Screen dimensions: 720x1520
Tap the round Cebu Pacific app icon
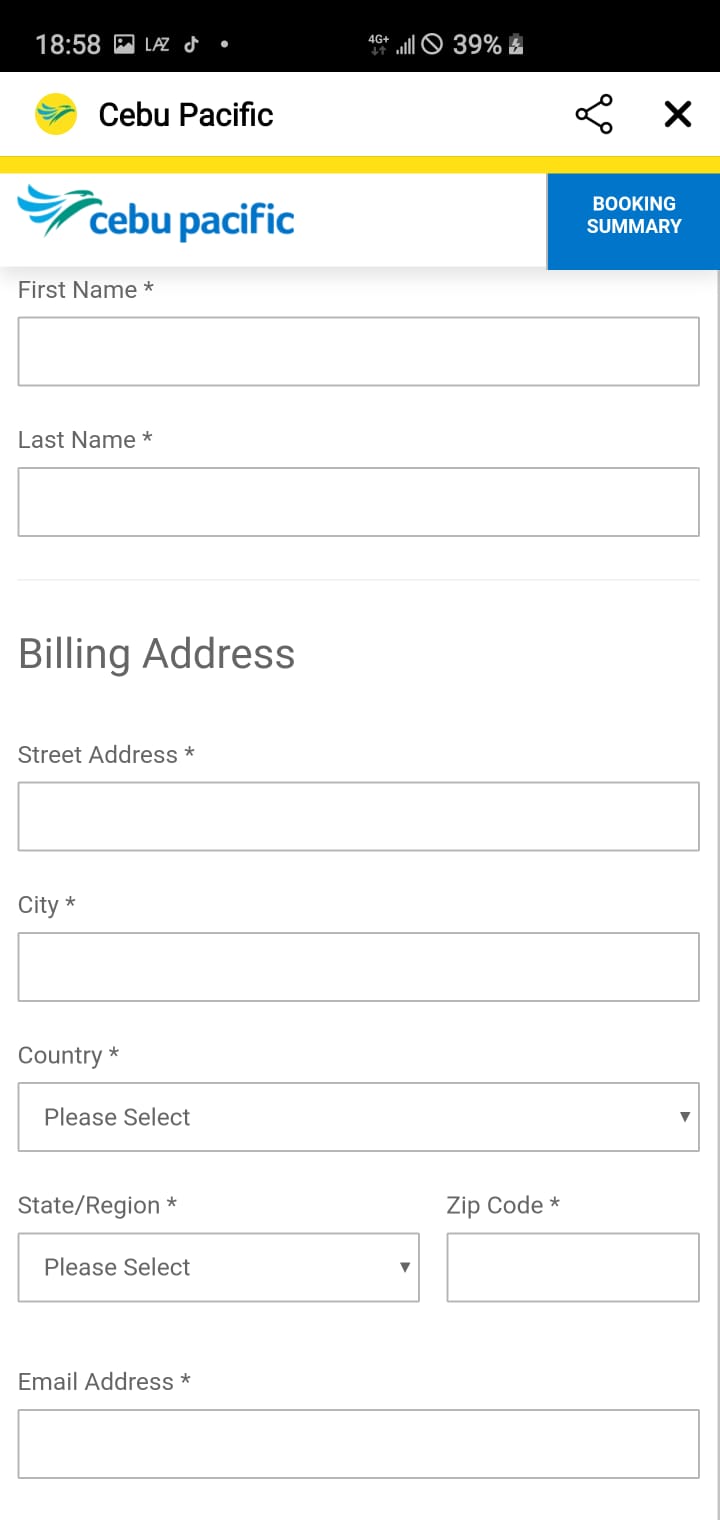[56, 115]
